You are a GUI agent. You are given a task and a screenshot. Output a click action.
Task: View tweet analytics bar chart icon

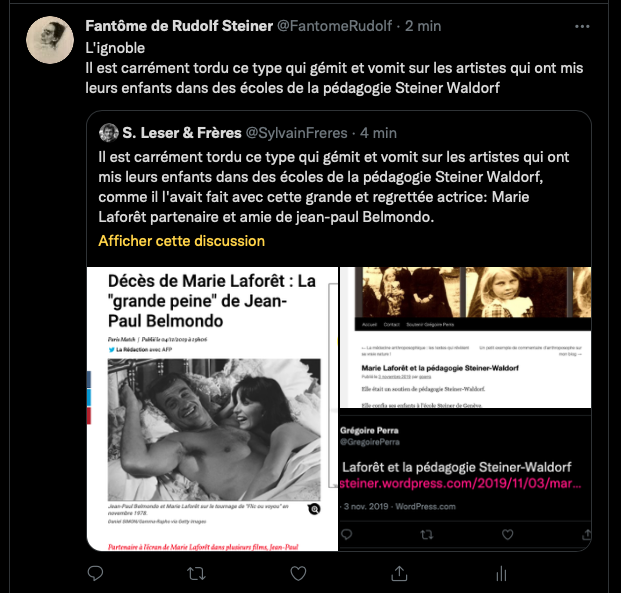(501, 573)
